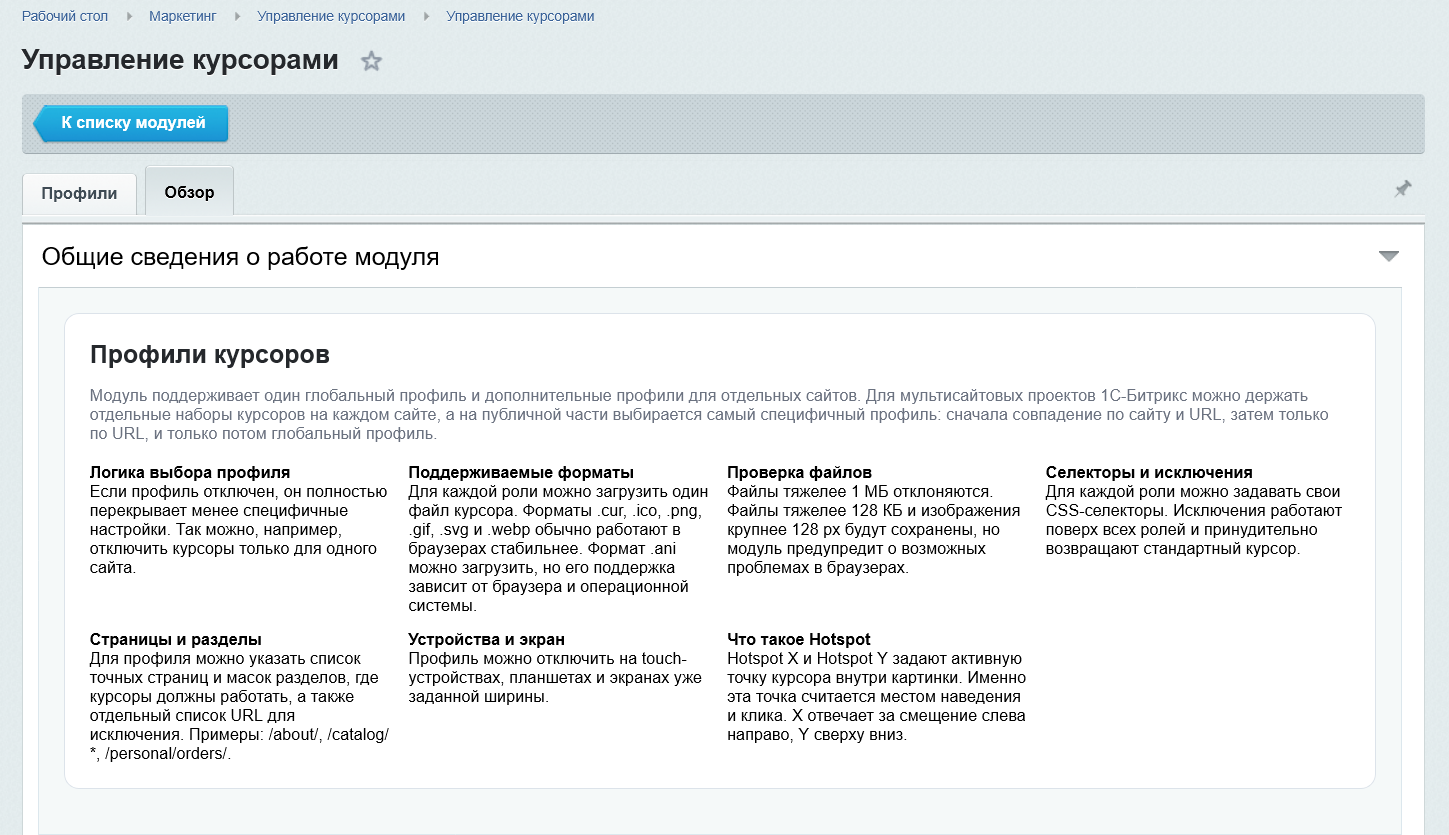Add page to favorites with star icon
Screen dimensions: 1449x835
[371, 62]
